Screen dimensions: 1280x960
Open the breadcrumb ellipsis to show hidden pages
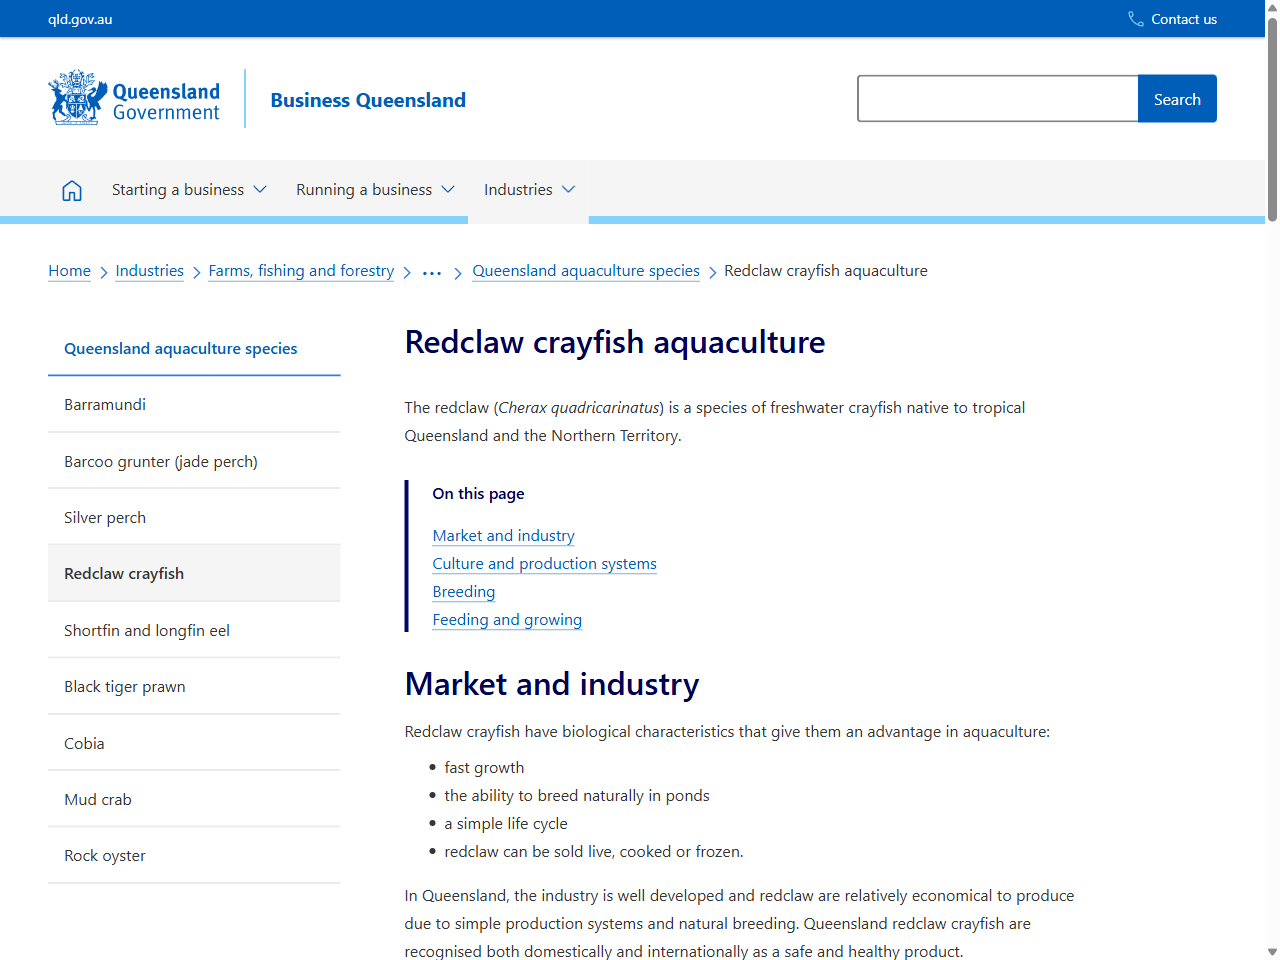pyautogui.click(x=431, y=270)
